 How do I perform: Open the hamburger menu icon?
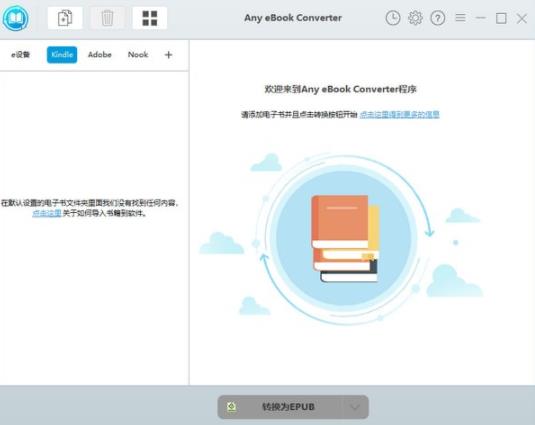pos(460,17)
